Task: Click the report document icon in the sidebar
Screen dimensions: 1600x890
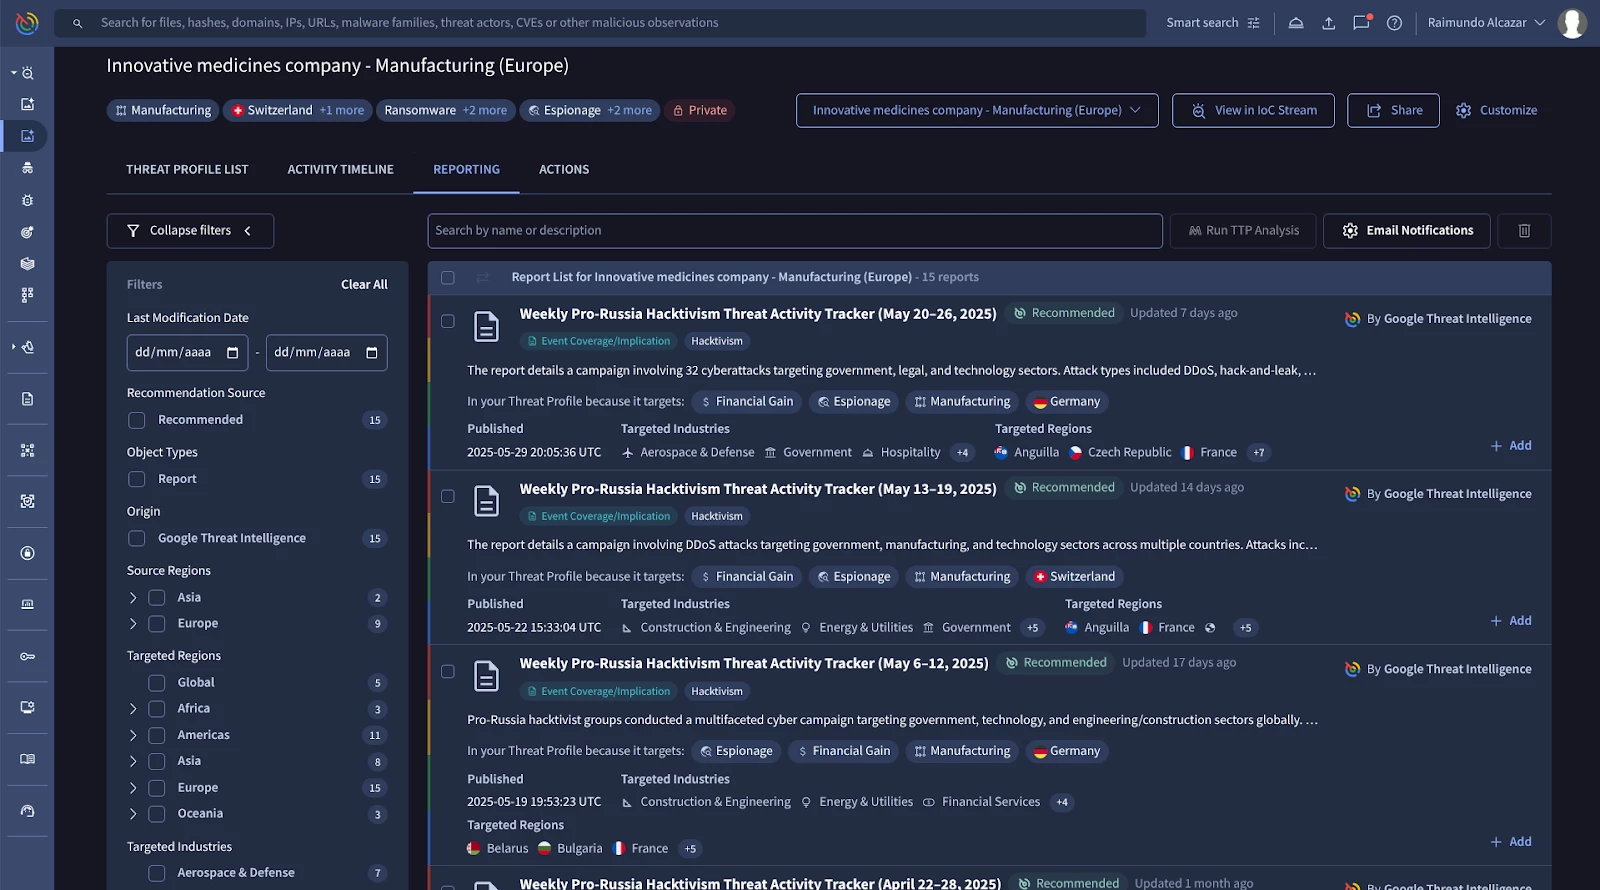Action: click(27, 399)
